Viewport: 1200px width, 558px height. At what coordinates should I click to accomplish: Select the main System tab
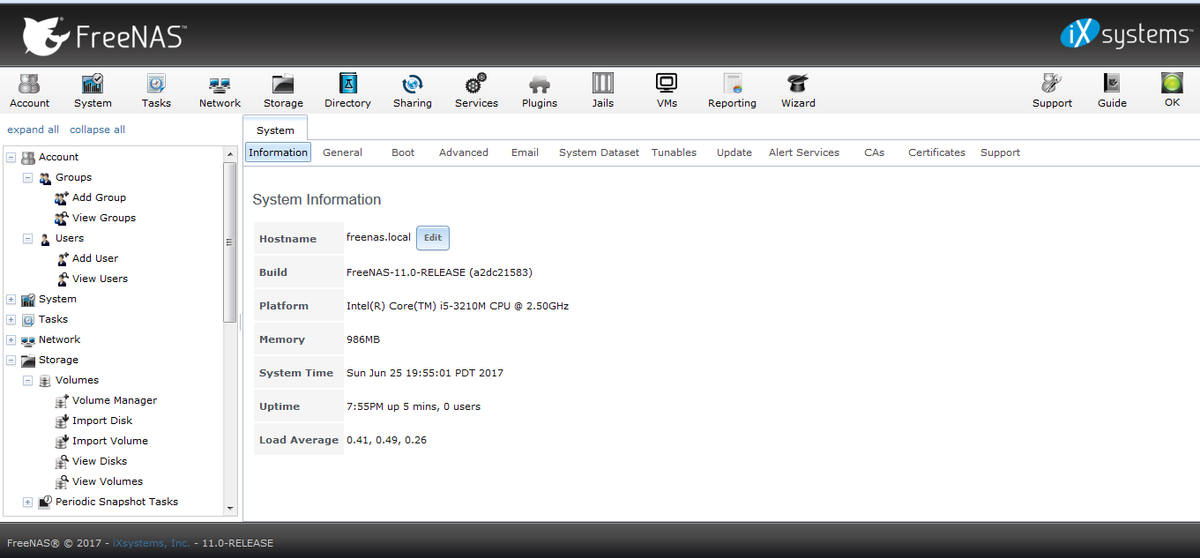(275, 130)
